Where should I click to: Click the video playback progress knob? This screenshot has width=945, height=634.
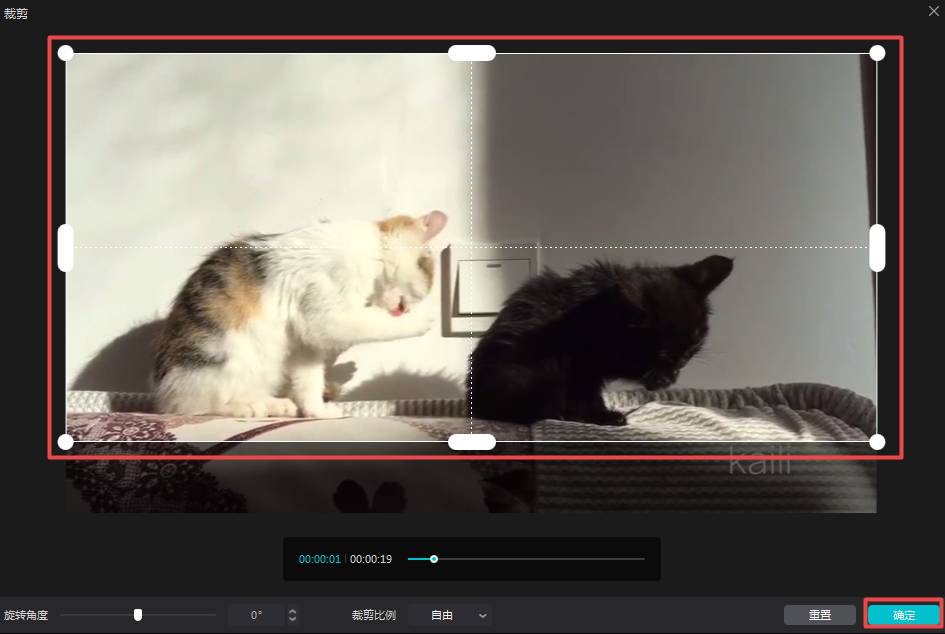coord(434,559)
